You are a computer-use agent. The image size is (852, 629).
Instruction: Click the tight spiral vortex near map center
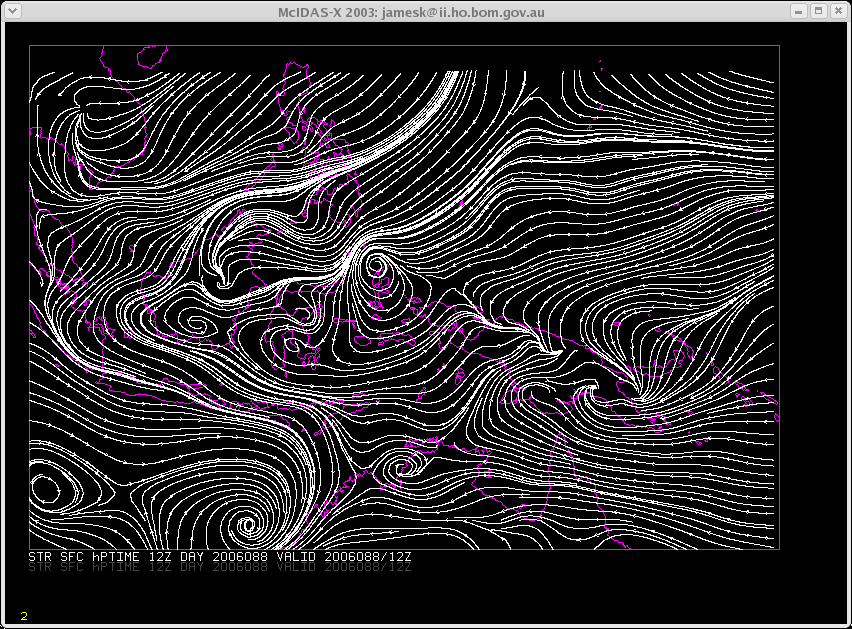tap(377, 267)
